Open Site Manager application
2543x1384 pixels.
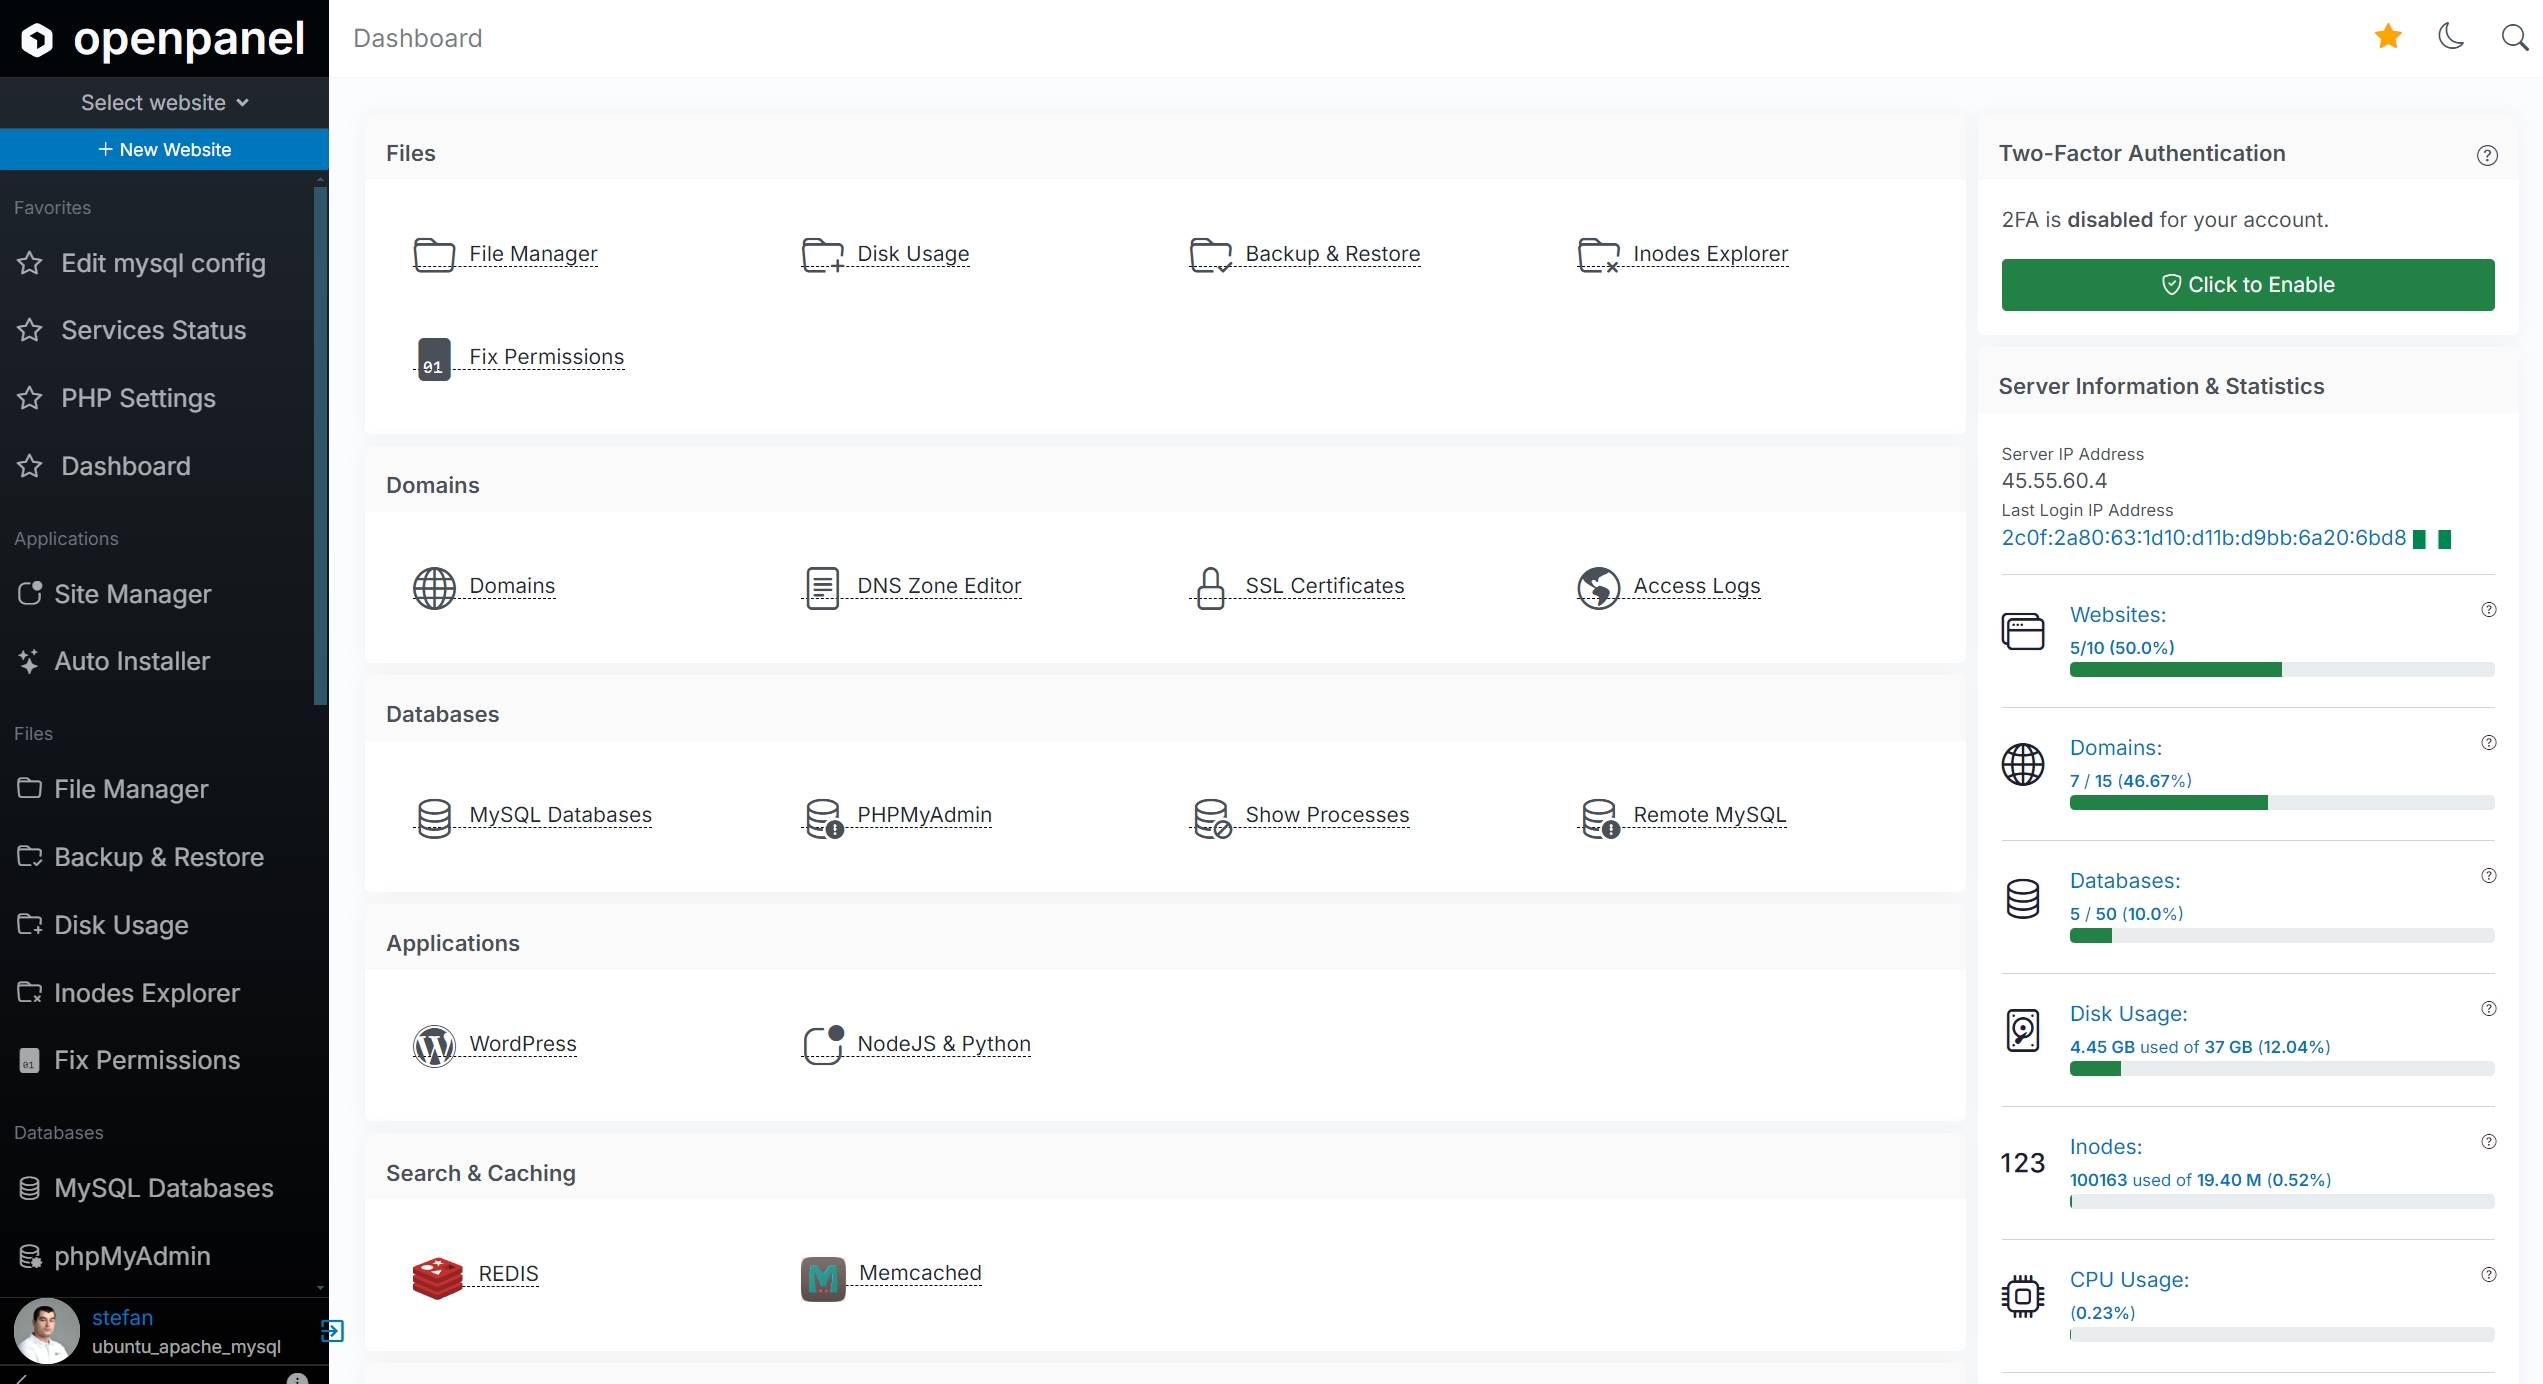pos(135,593)
